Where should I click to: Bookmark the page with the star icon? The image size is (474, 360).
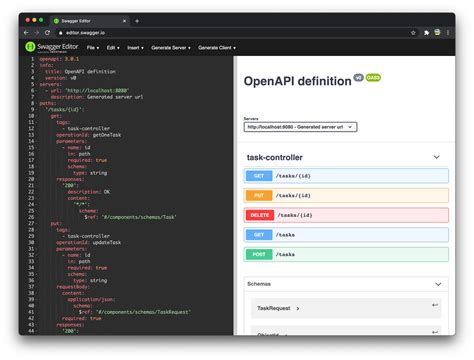pyautogui.click(x=413, y=33)
